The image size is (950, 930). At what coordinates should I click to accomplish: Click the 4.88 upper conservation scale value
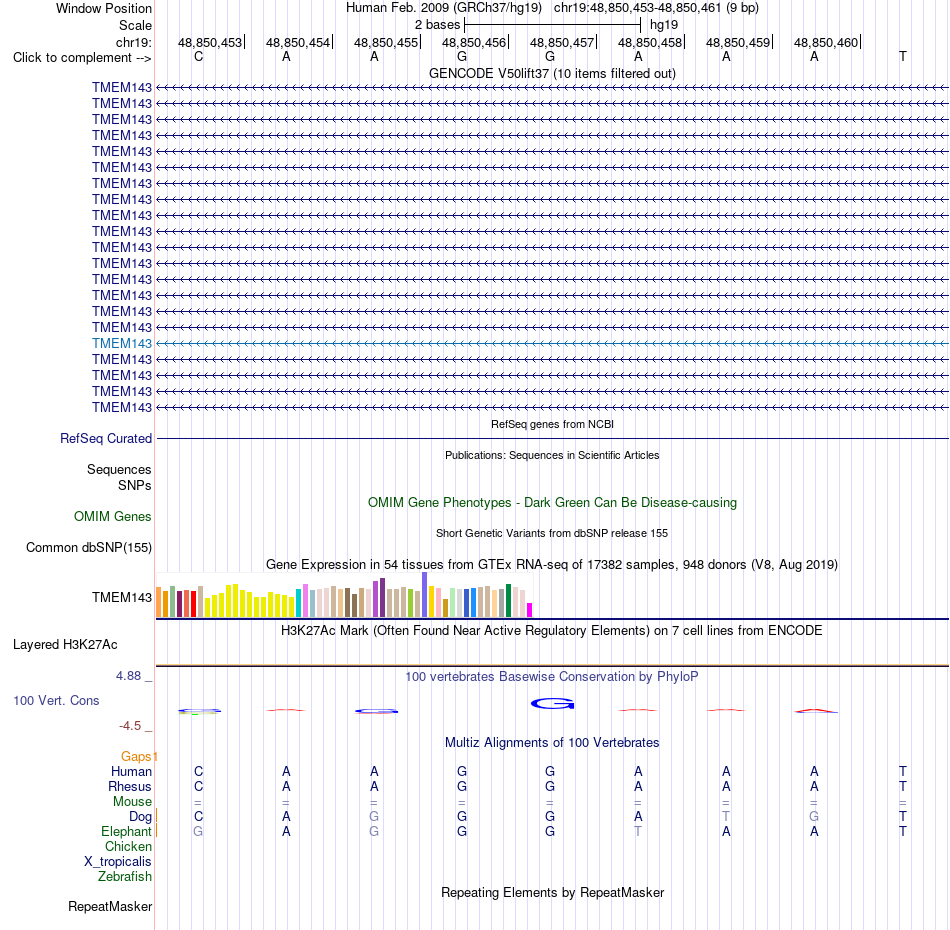click(128, 676)
